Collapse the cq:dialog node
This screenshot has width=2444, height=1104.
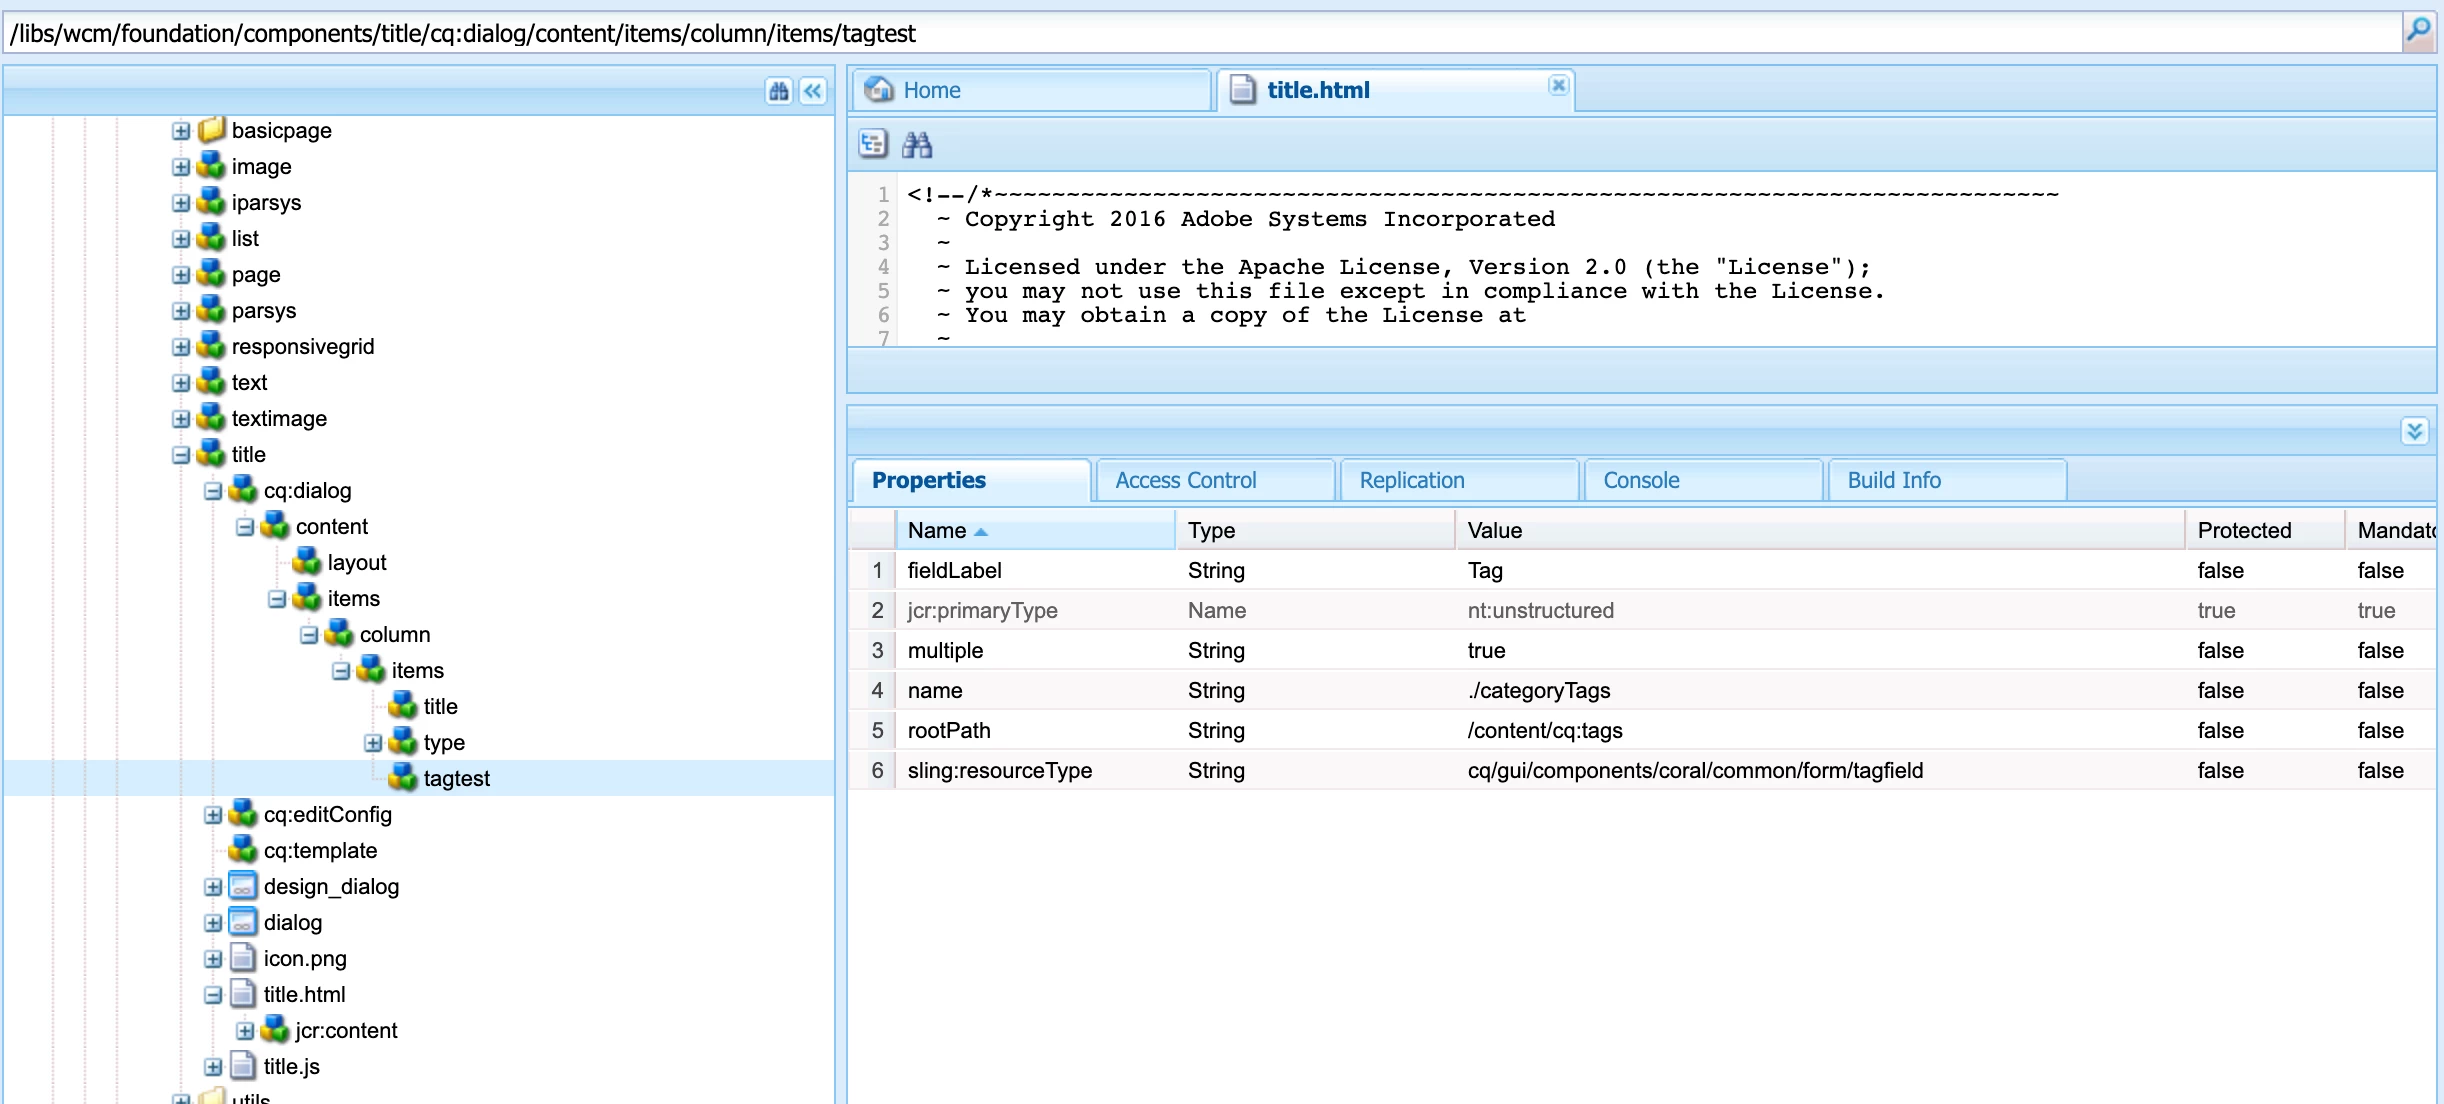[213, 491]
